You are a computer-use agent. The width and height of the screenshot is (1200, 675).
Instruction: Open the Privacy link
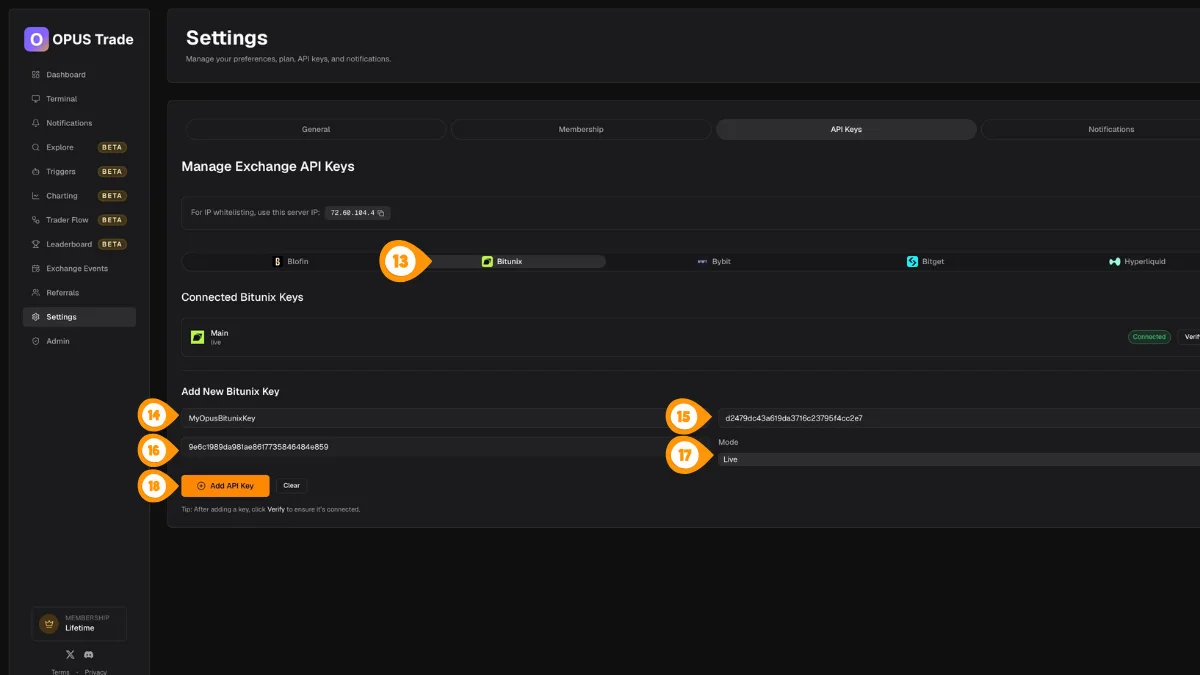click(x=95, y=672)
